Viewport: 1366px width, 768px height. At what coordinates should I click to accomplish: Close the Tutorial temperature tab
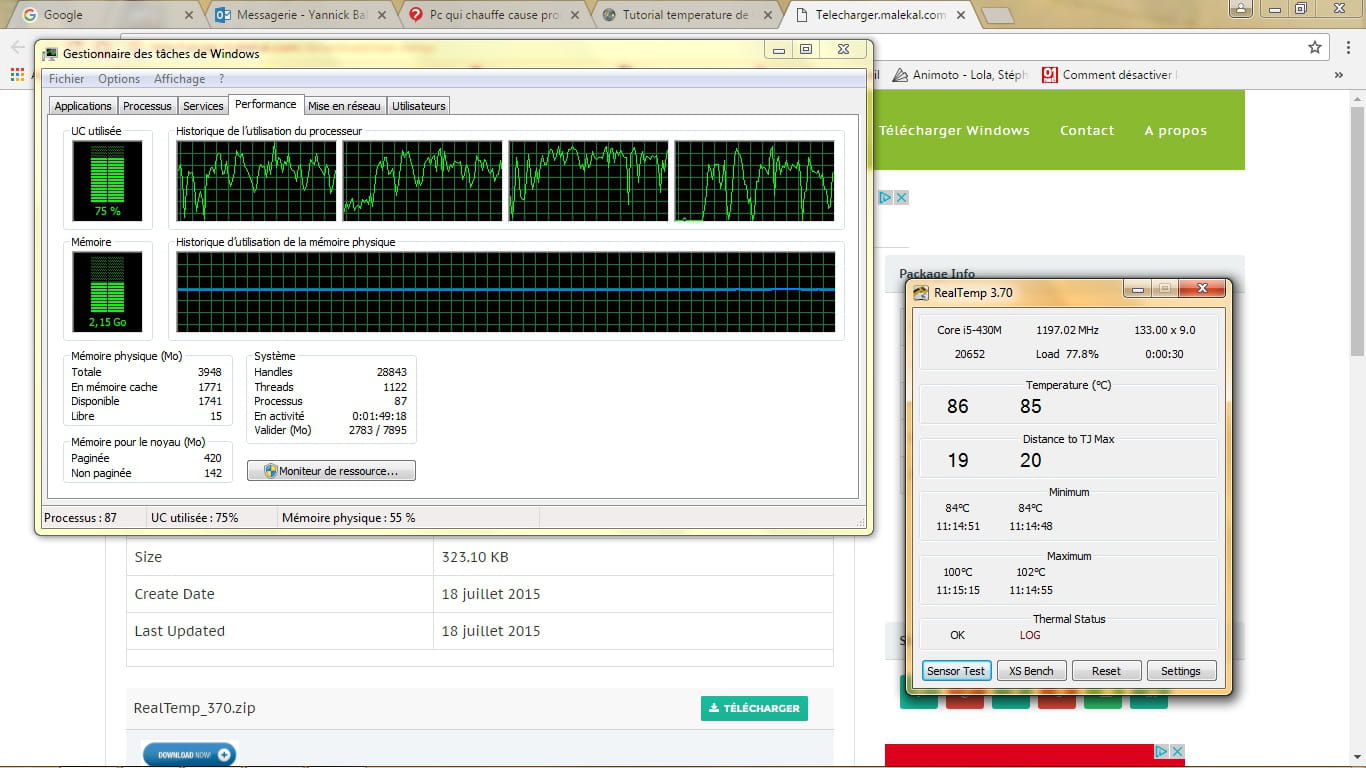coord(768,15)
